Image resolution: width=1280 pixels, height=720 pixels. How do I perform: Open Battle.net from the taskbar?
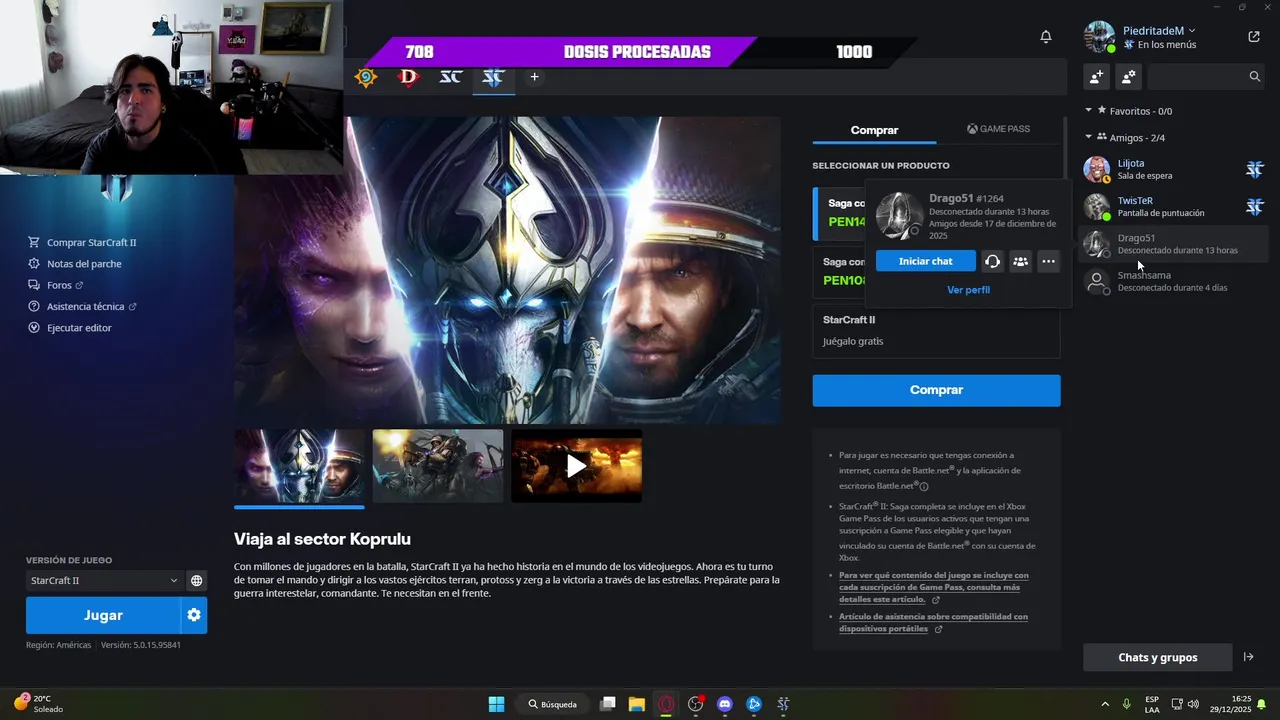click(x=754, y=704)
